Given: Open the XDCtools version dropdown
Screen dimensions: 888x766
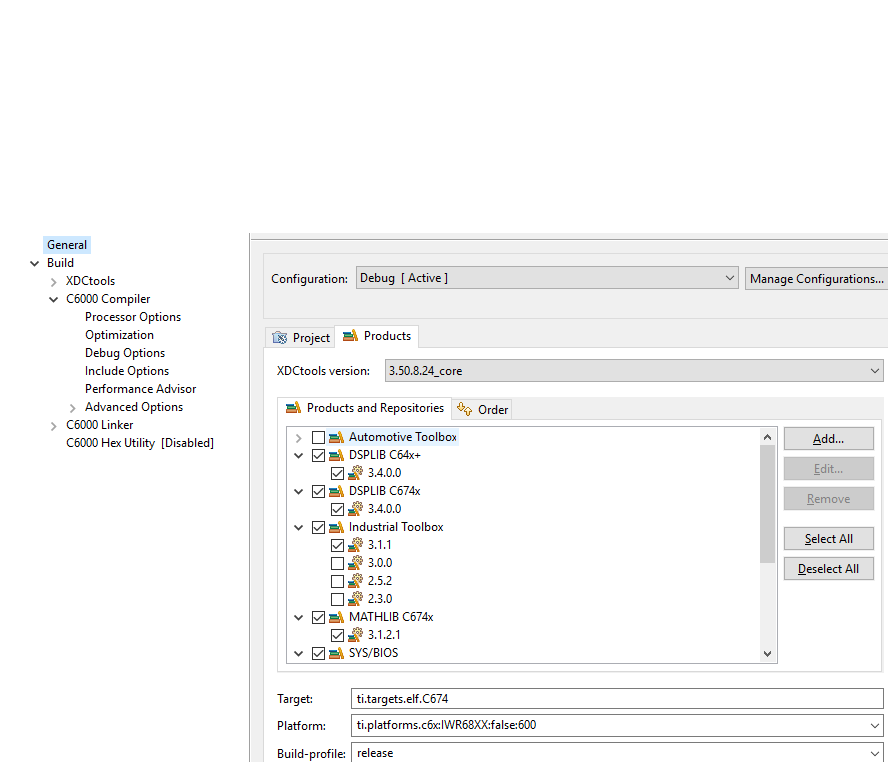Looking at the screenshot, I should coord(634,371).
